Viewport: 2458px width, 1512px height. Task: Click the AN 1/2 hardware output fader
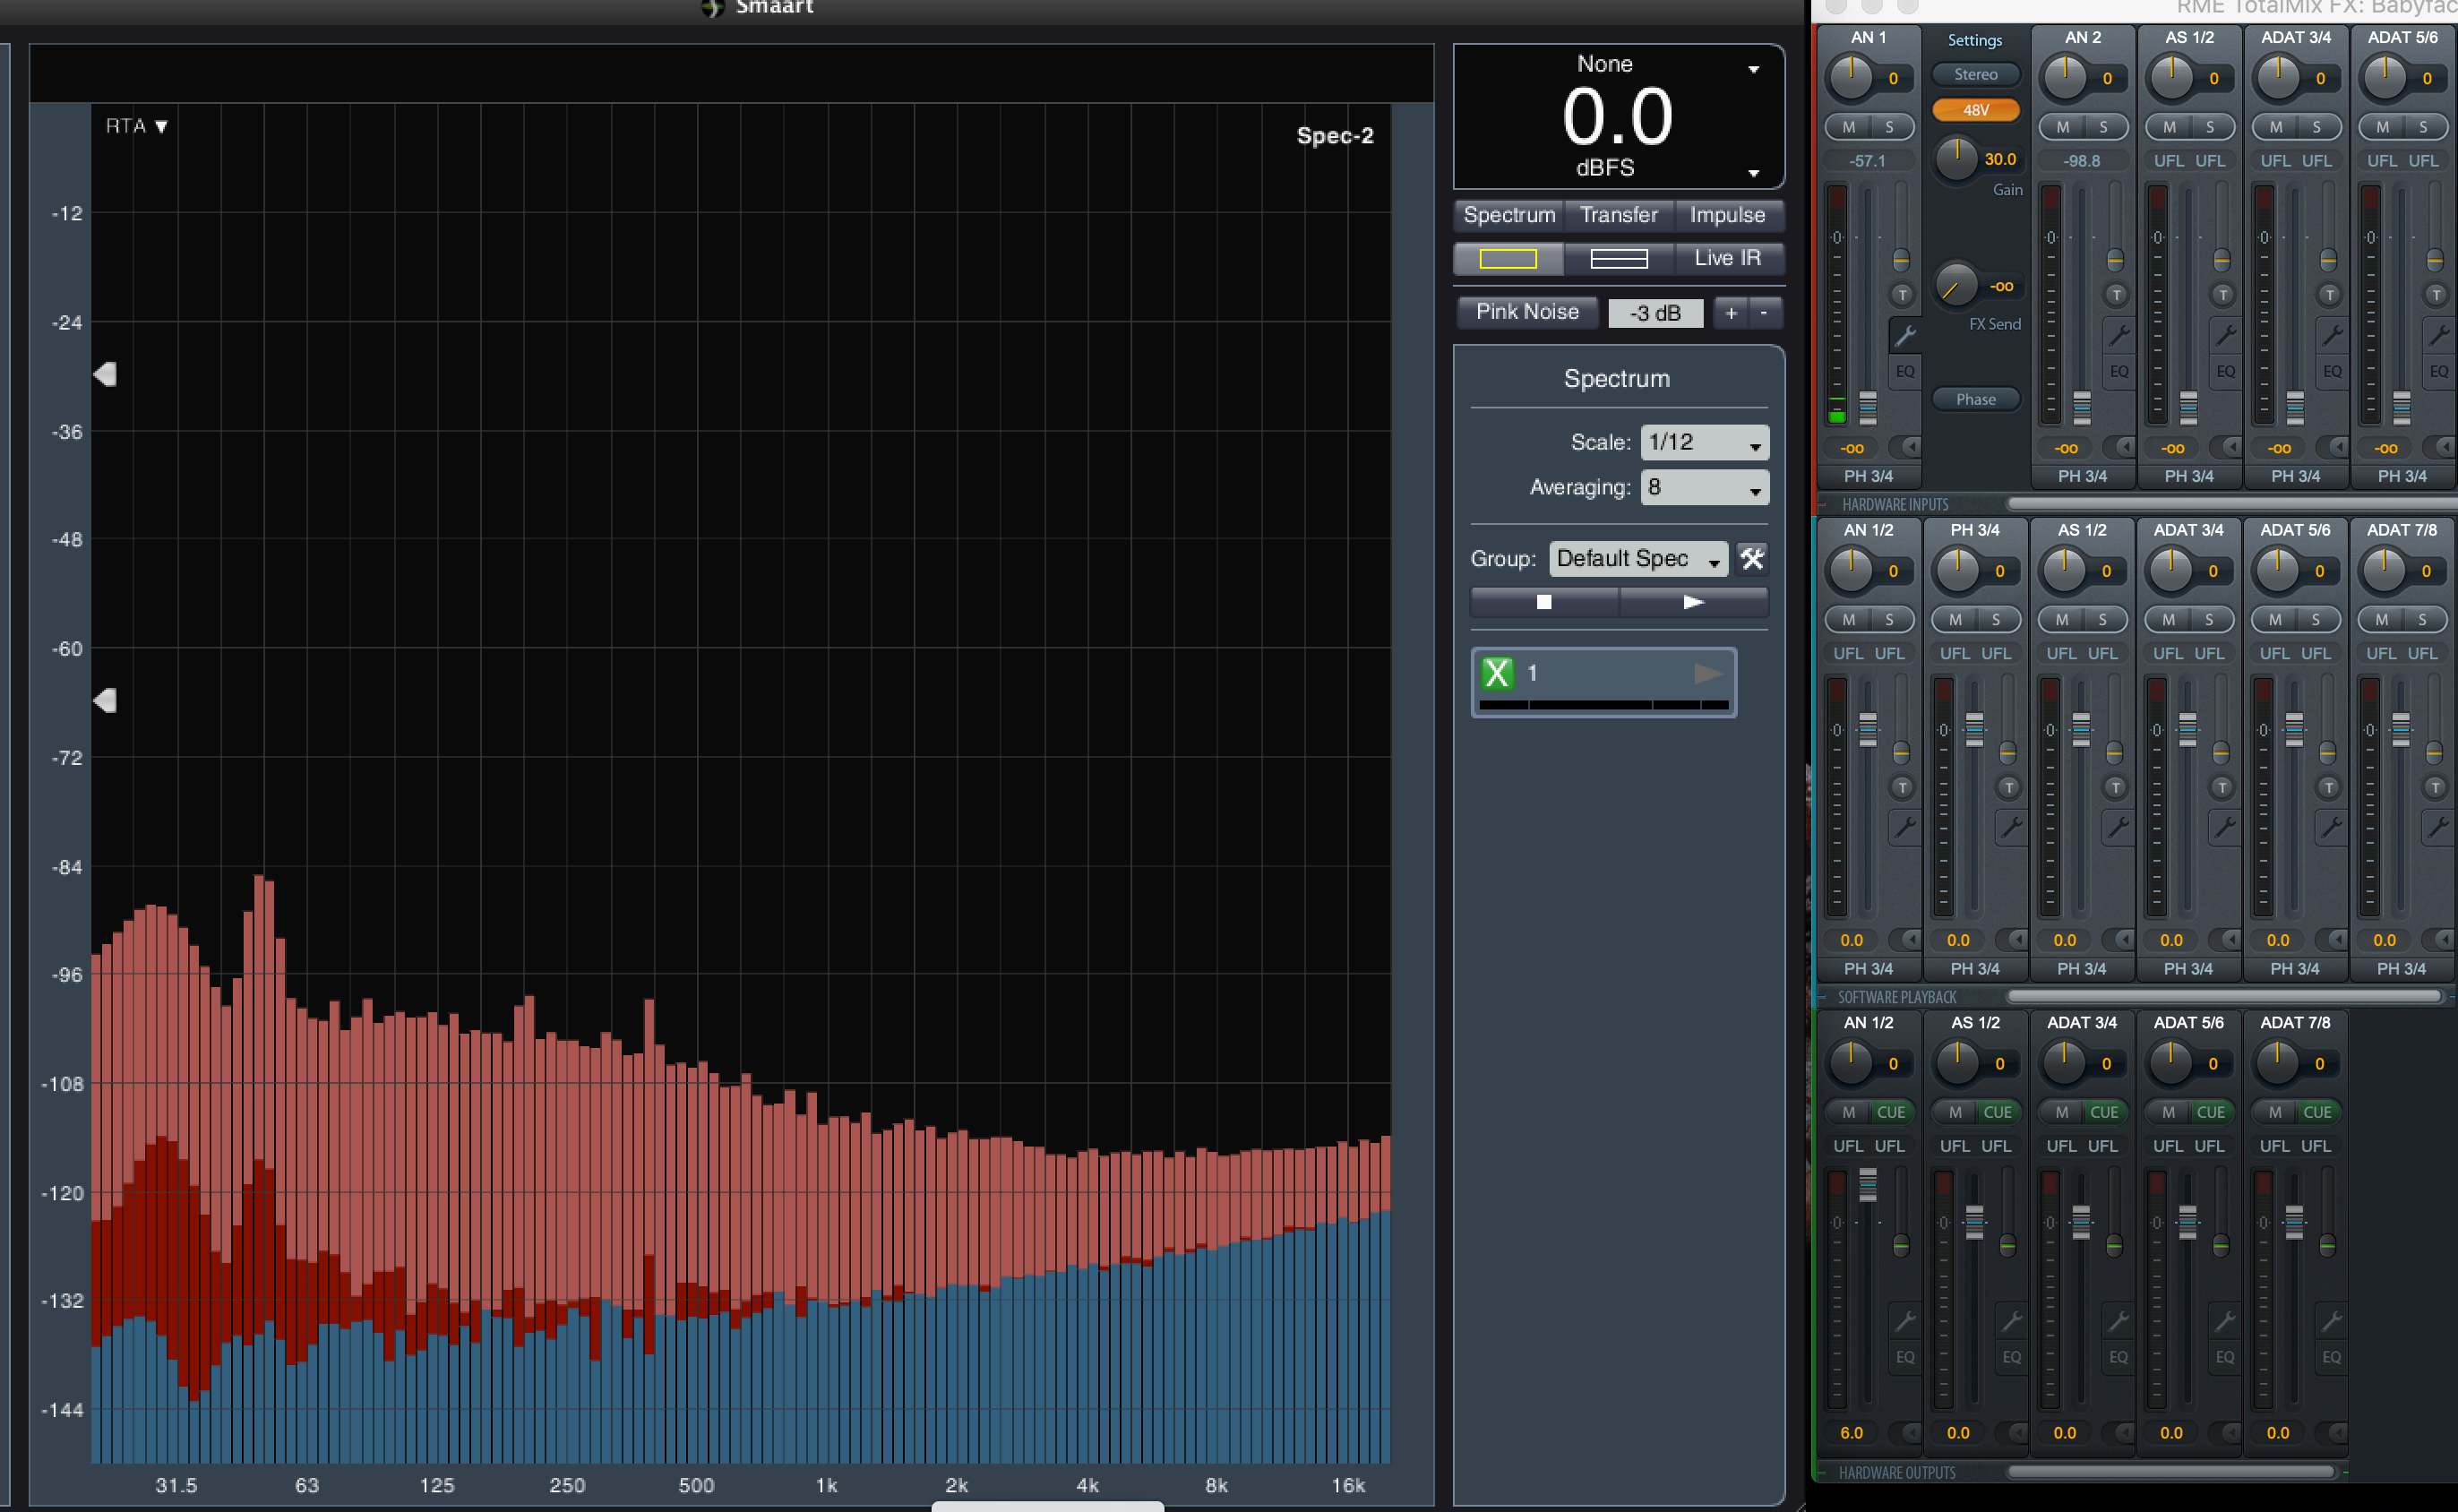point(1867,1186)
